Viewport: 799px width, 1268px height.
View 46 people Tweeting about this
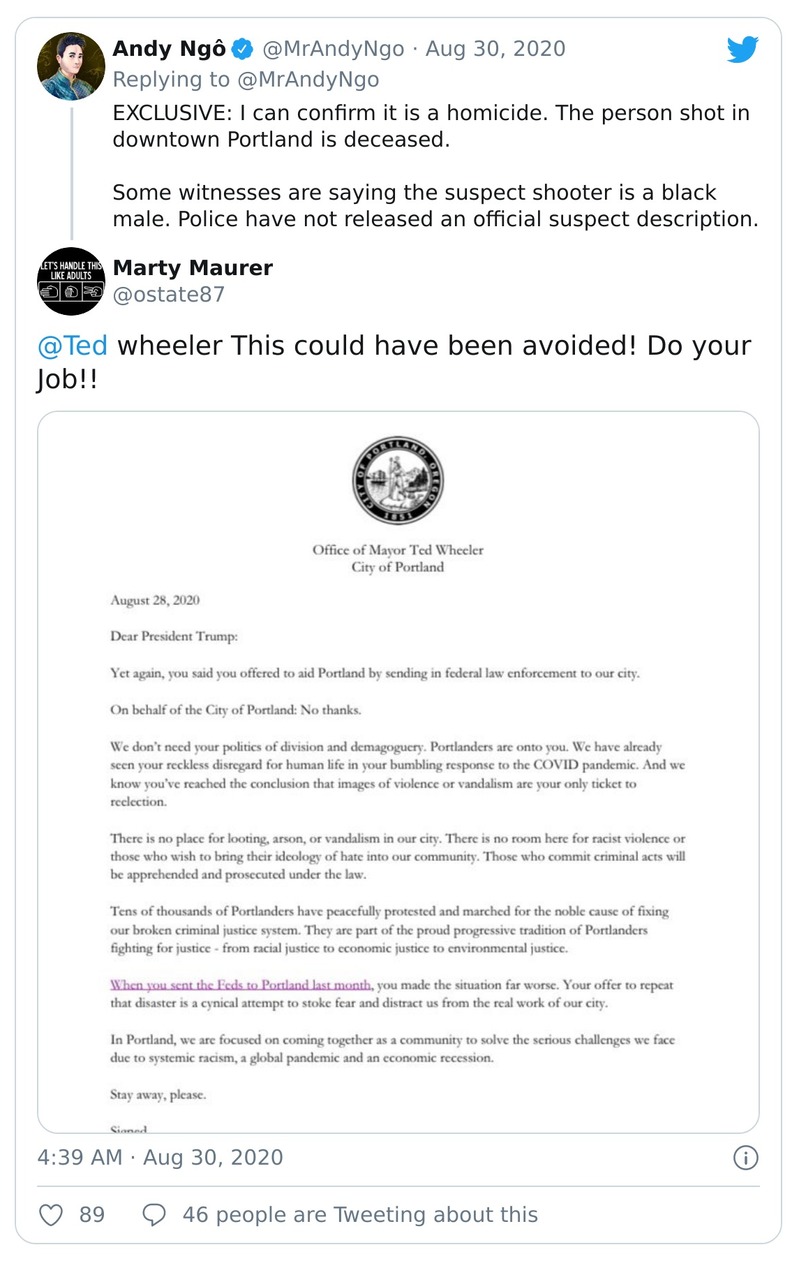360,1214
